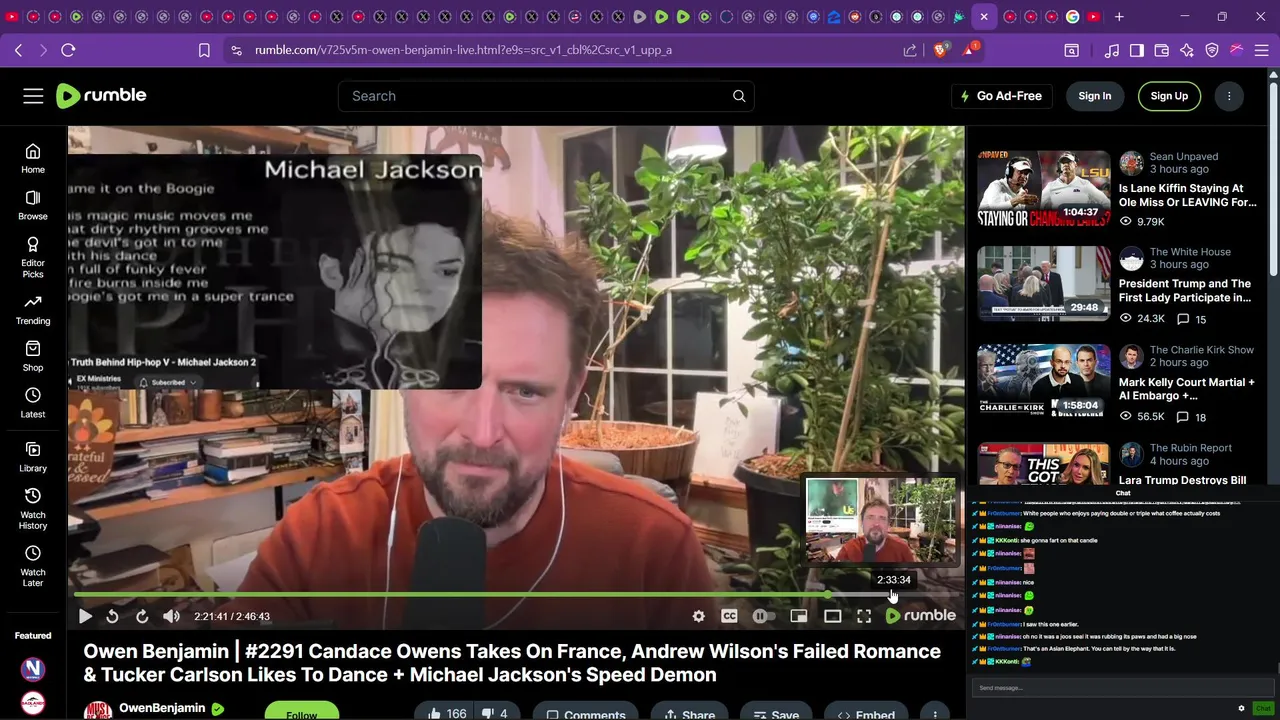Open more video actions (three dots)
Screen dimensions: 1280x720
pos(935,713)
